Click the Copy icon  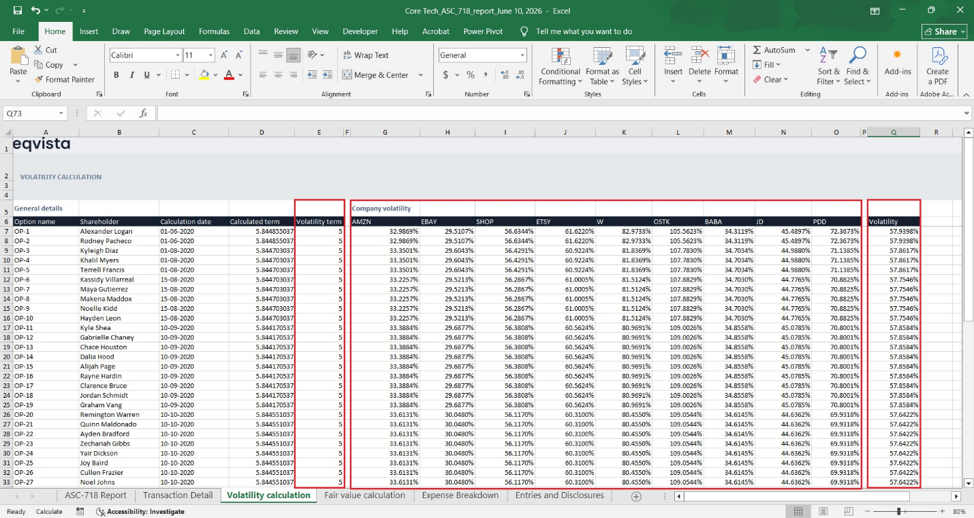pyautogui.click(x=39, y=65)
